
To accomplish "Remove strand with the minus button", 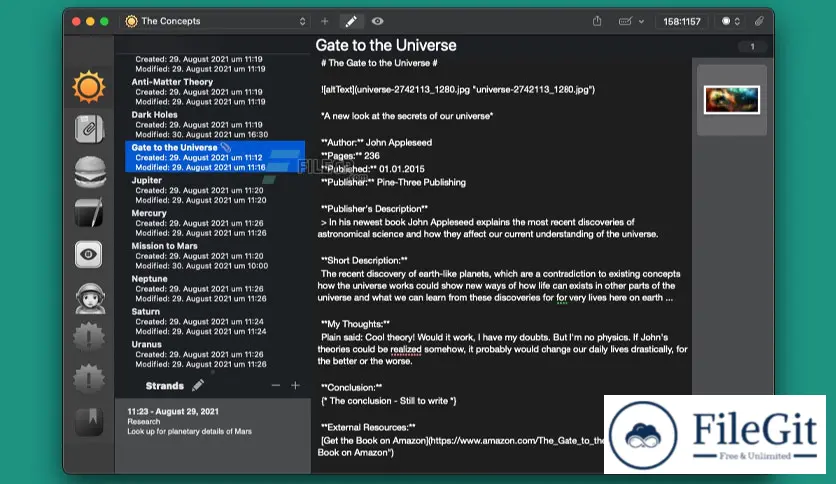I will [x=276, y=385].
